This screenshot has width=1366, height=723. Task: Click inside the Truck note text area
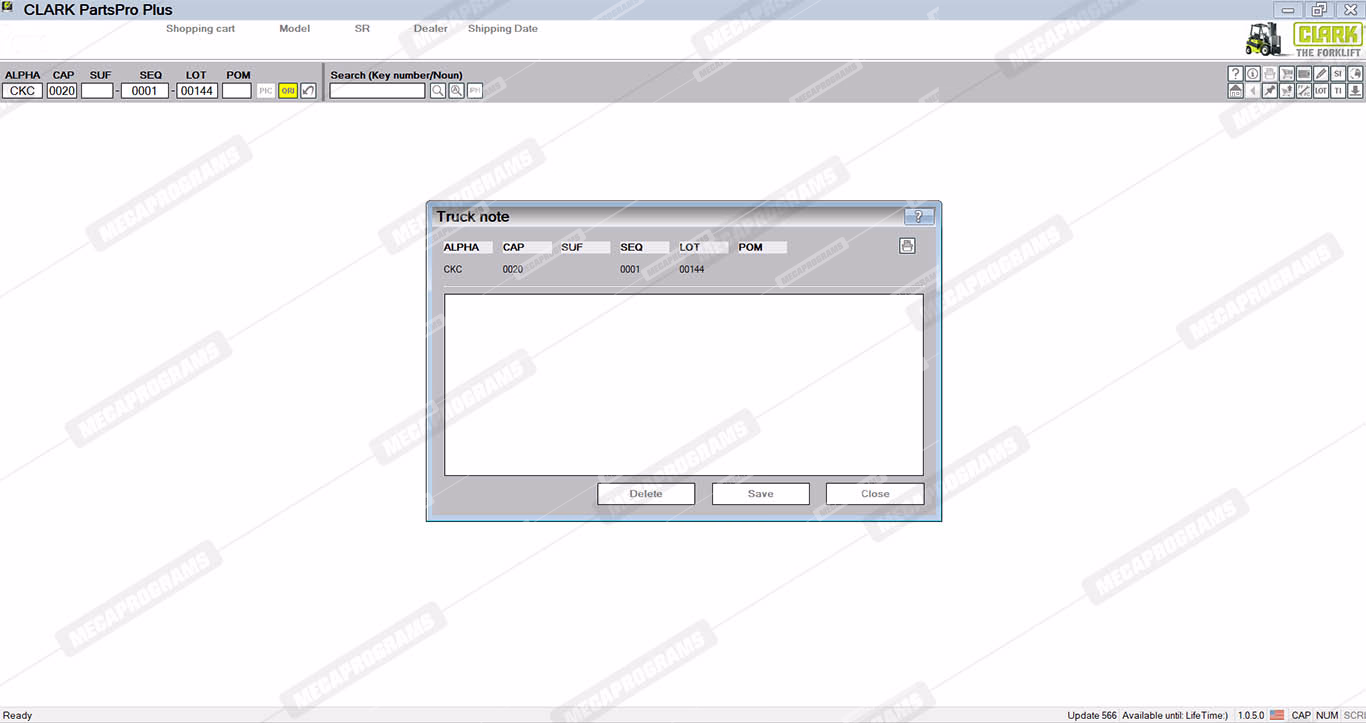click(683, 384)
